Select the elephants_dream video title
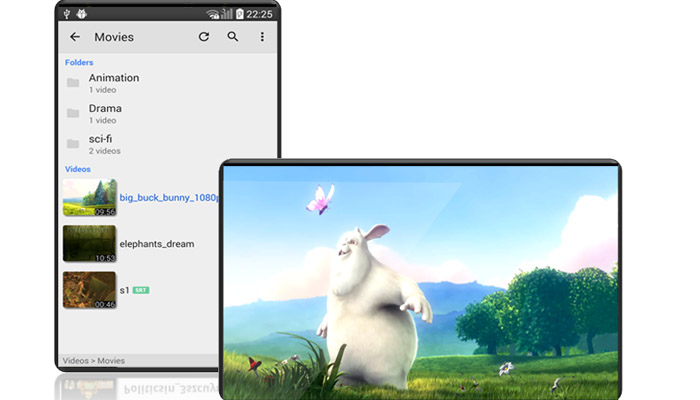 [157, 244]
